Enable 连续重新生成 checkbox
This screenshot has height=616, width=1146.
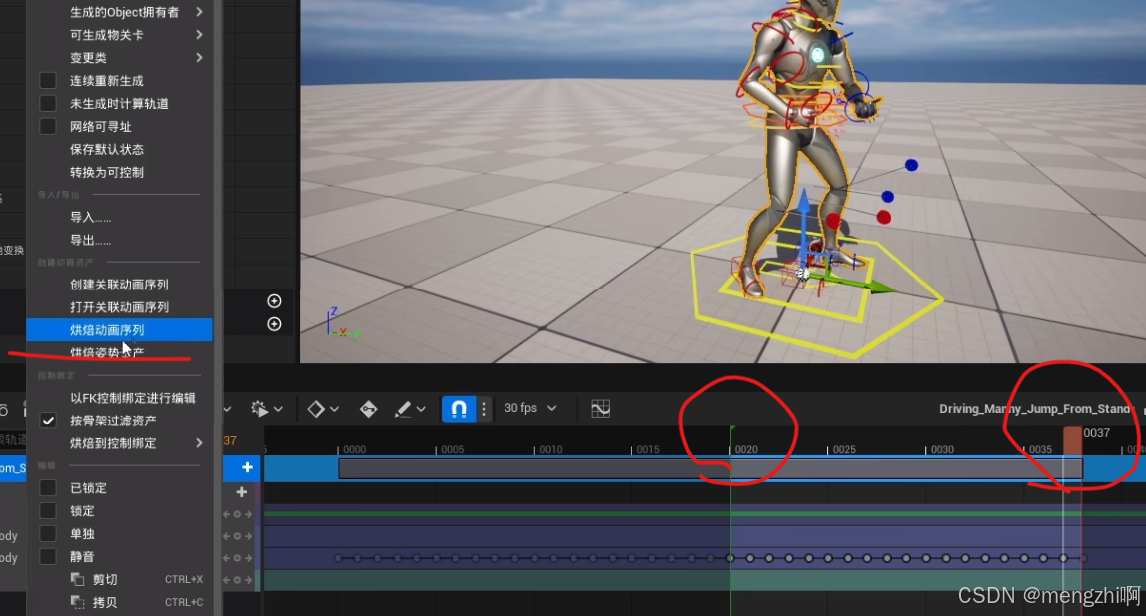[x=48, y=80]
